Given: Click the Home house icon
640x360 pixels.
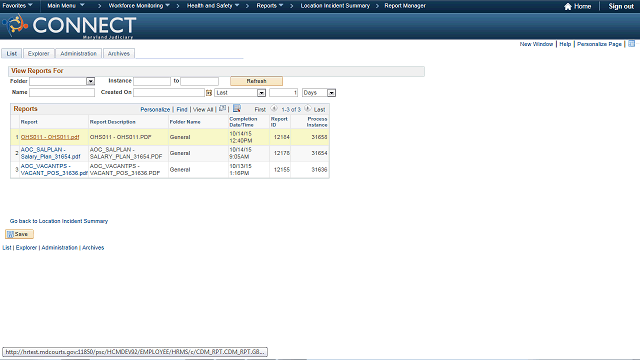Looking at the screenshot, I should 567,6.
